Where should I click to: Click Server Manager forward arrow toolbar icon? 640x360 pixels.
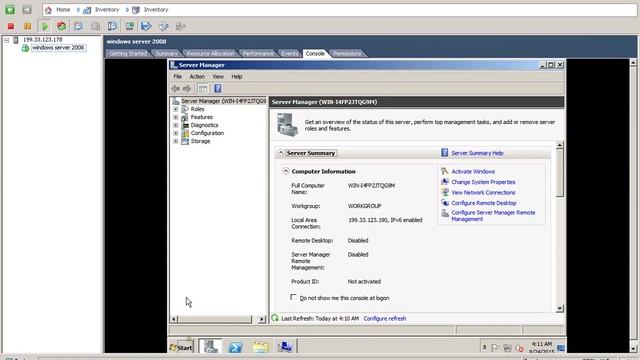click(187, 89)
